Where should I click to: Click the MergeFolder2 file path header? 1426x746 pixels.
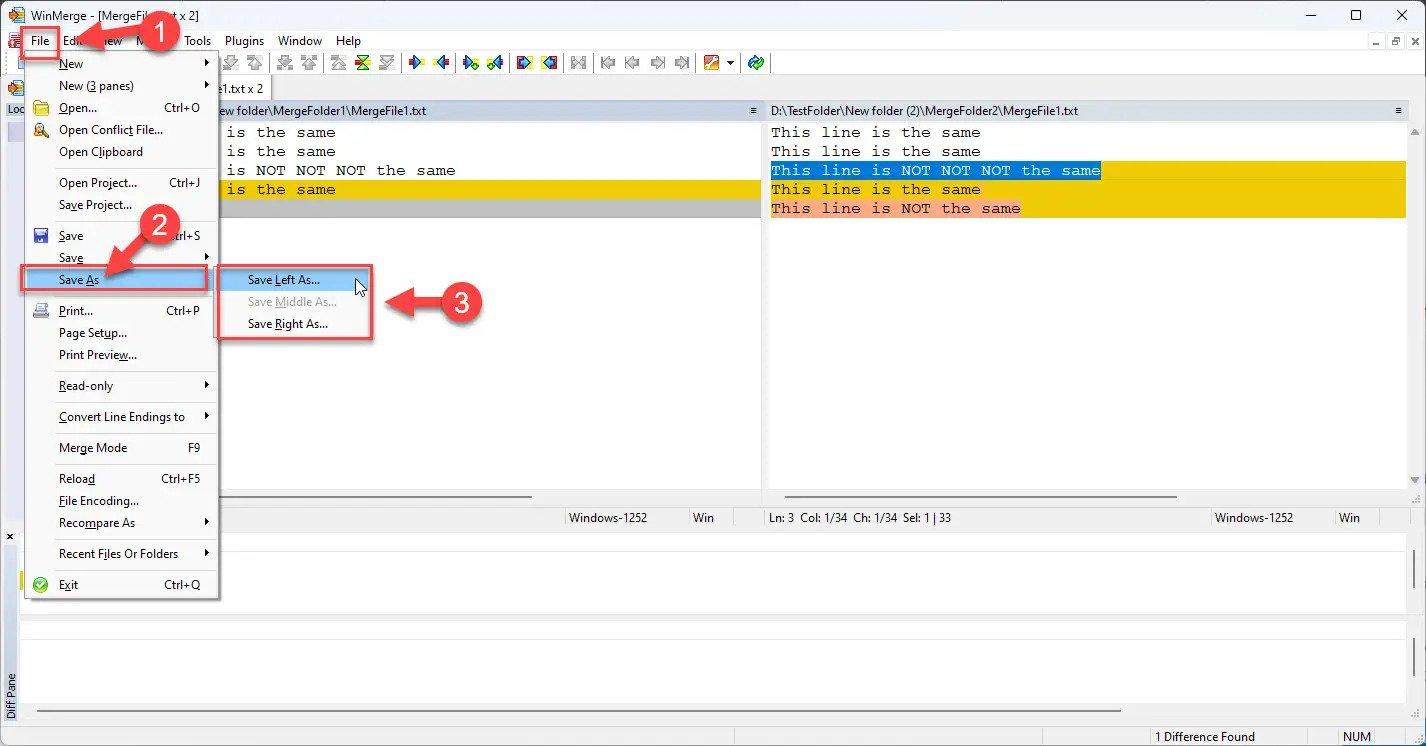click(x=924, y=111)
